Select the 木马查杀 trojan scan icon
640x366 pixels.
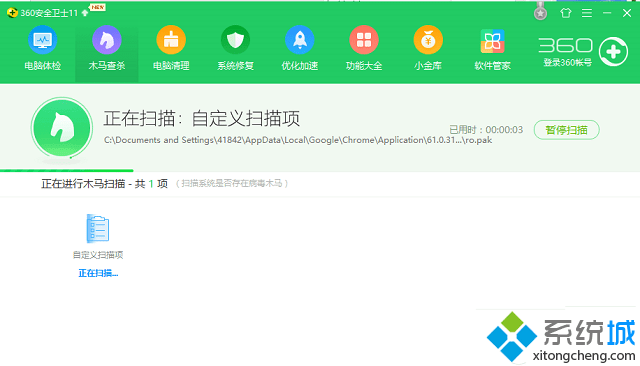coord(107,40)
